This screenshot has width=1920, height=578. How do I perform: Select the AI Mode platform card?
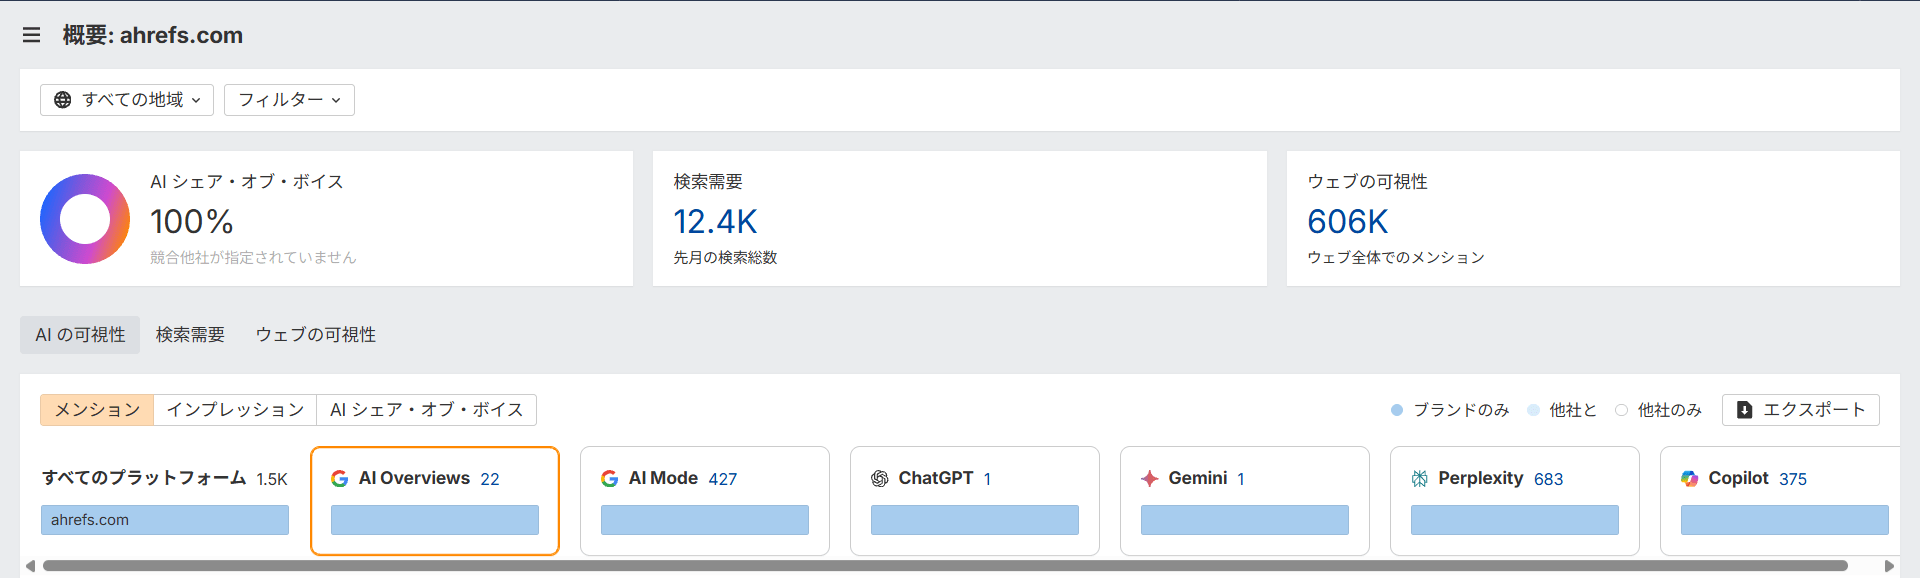[705, 501]
